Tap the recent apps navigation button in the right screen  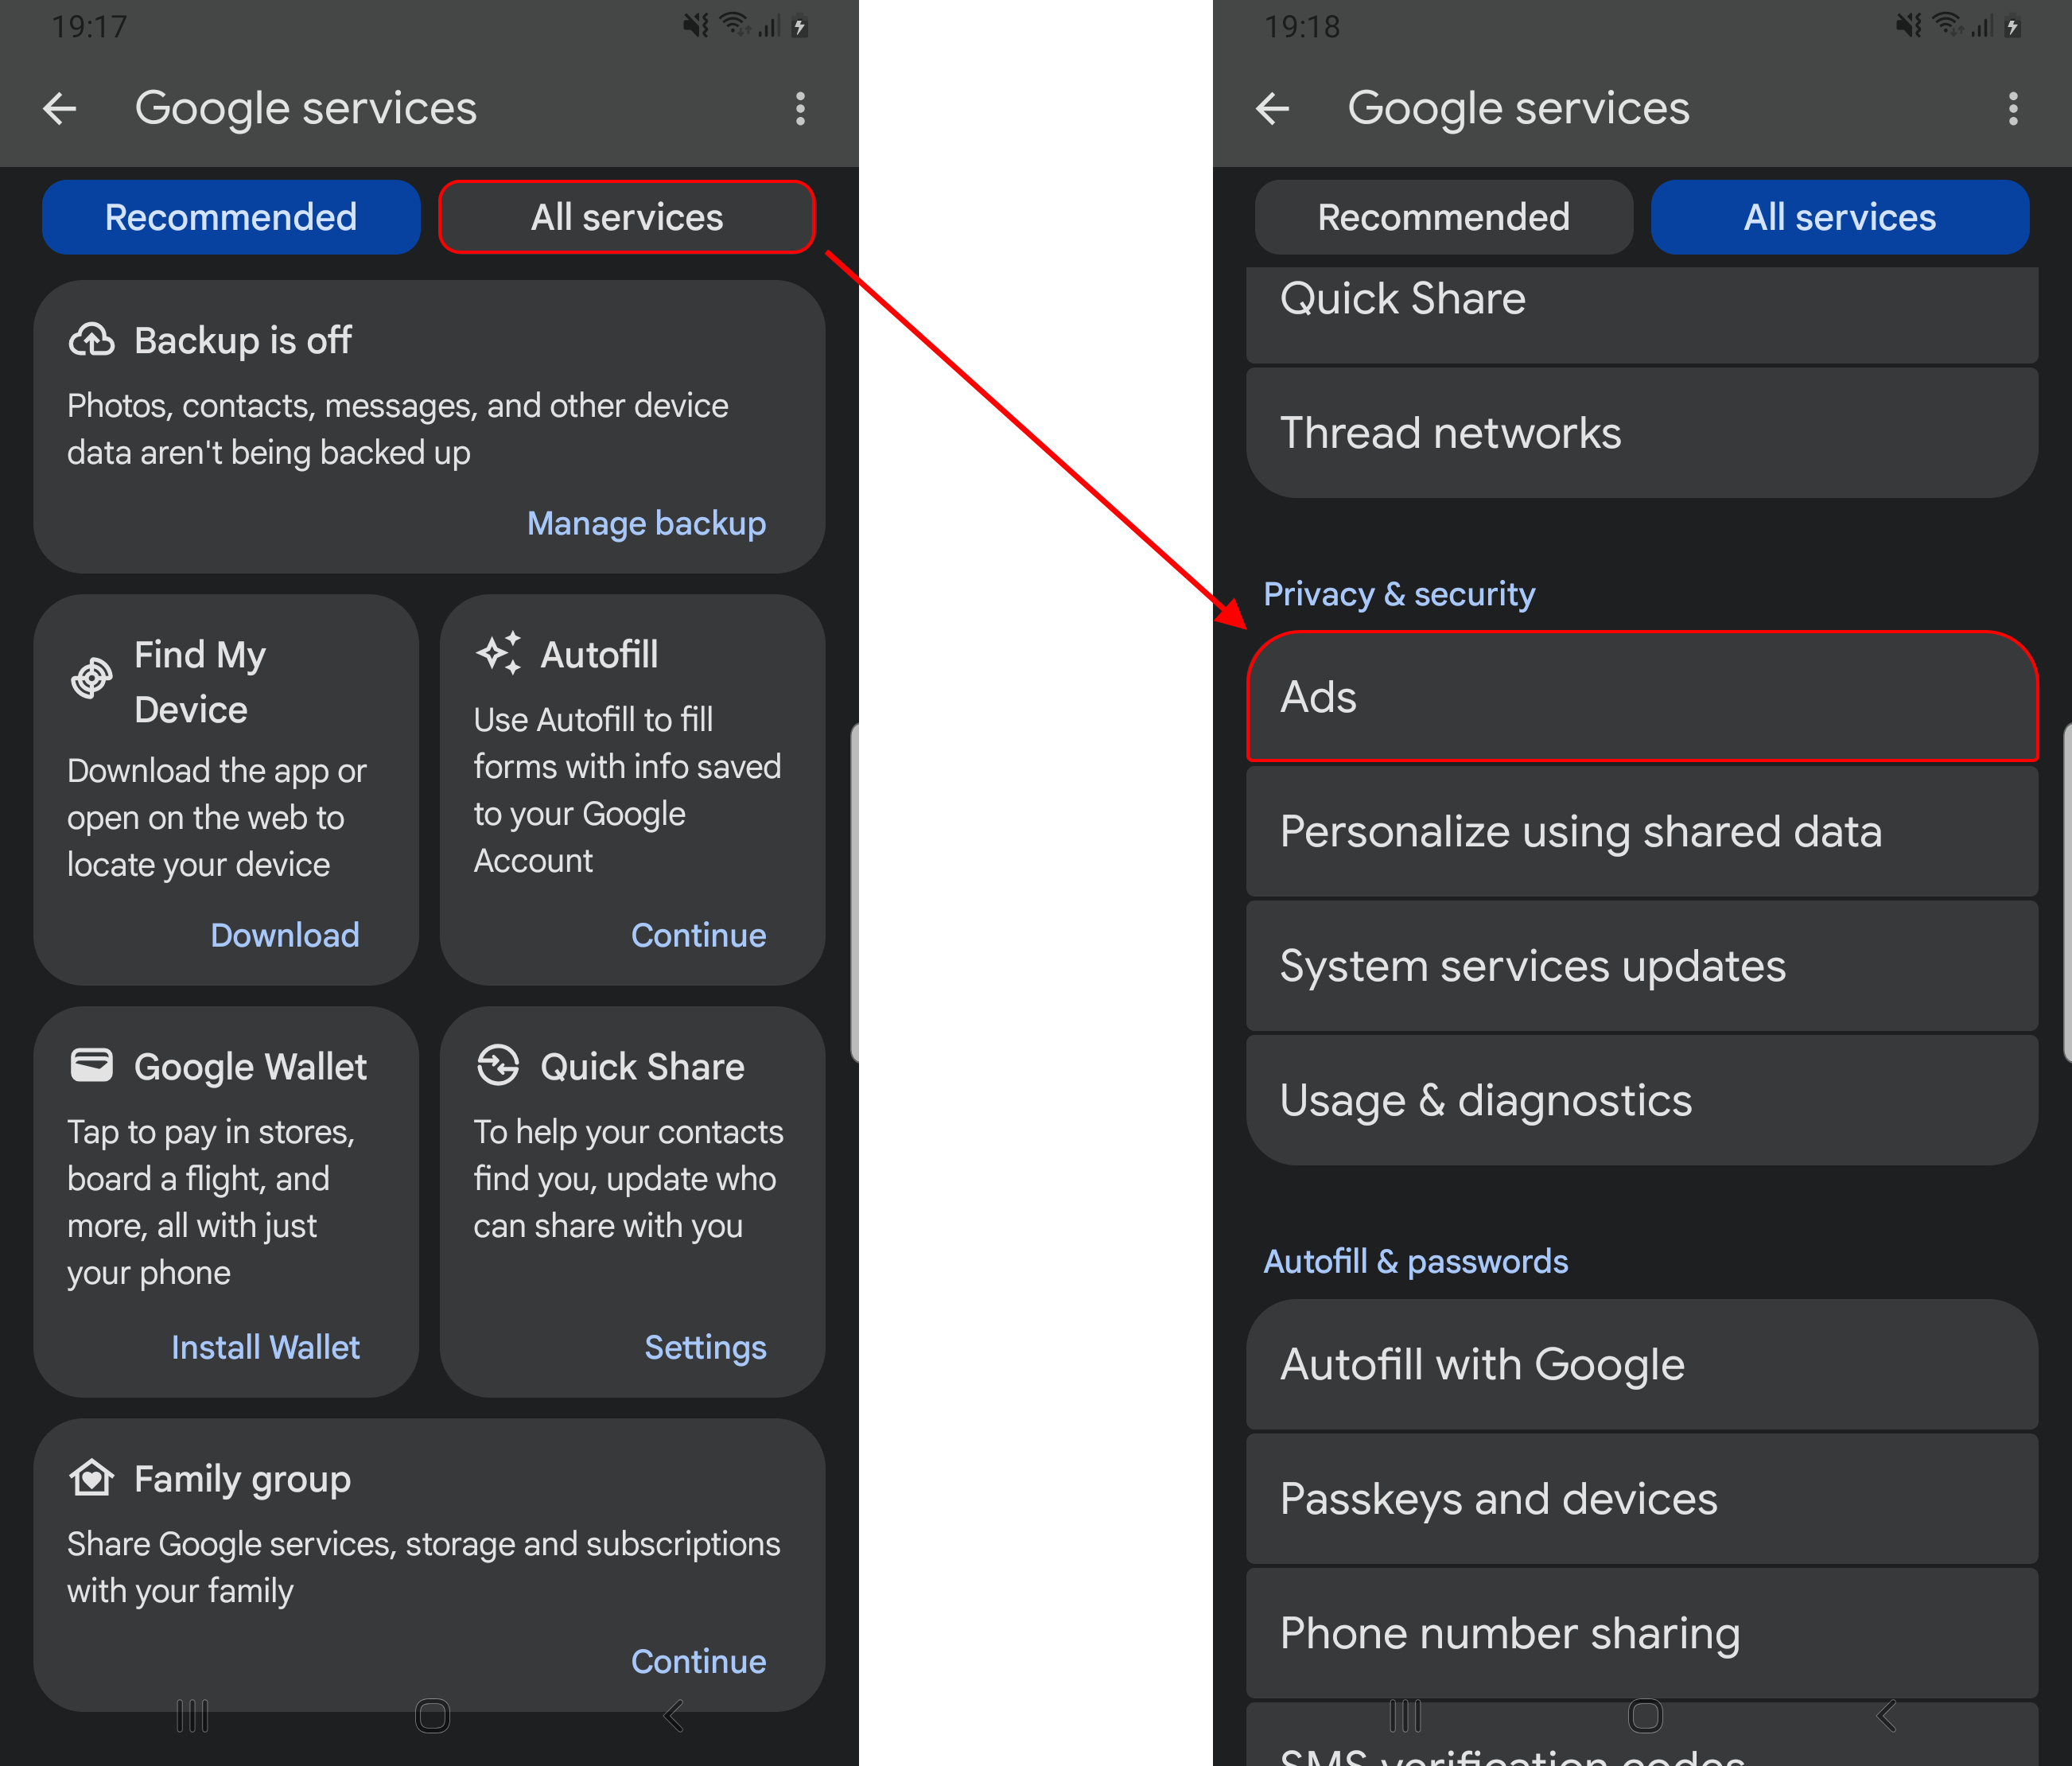1405,1716
